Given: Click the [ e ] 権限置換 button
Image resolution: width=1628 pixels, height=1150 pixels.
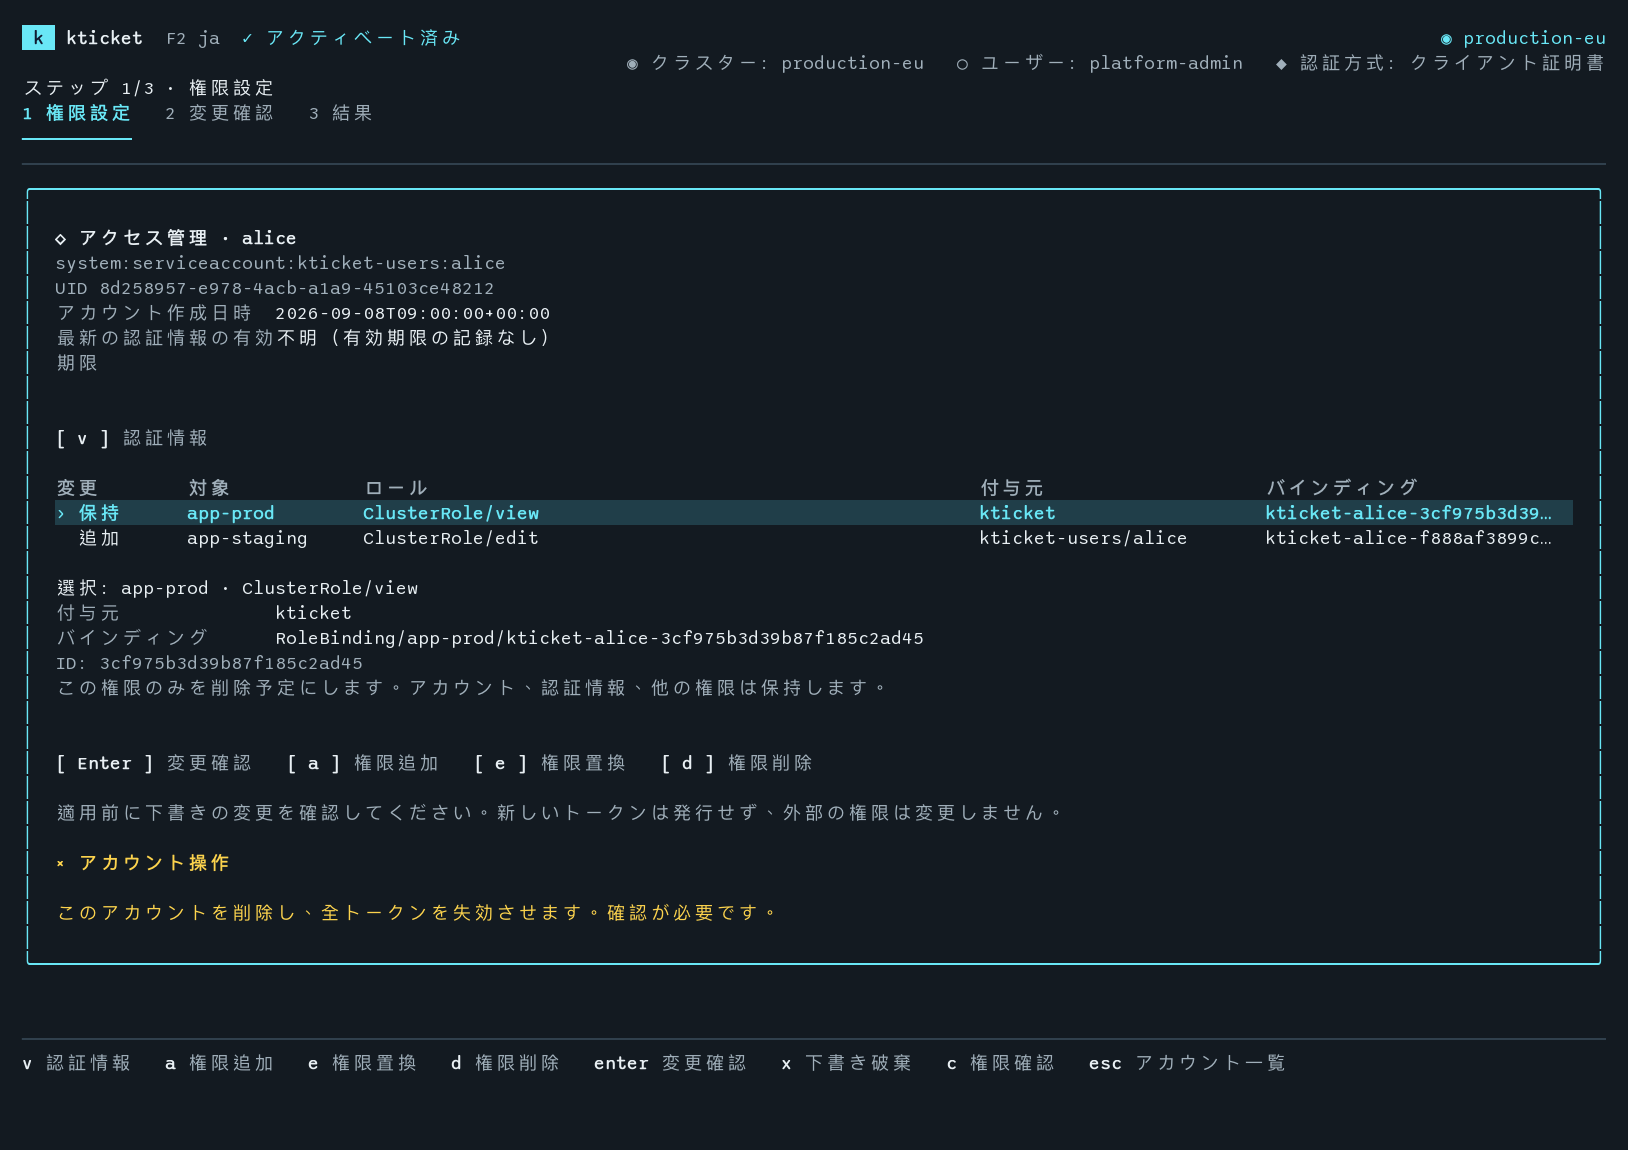Looking at the screenshot, I should (x=550, y=763).
